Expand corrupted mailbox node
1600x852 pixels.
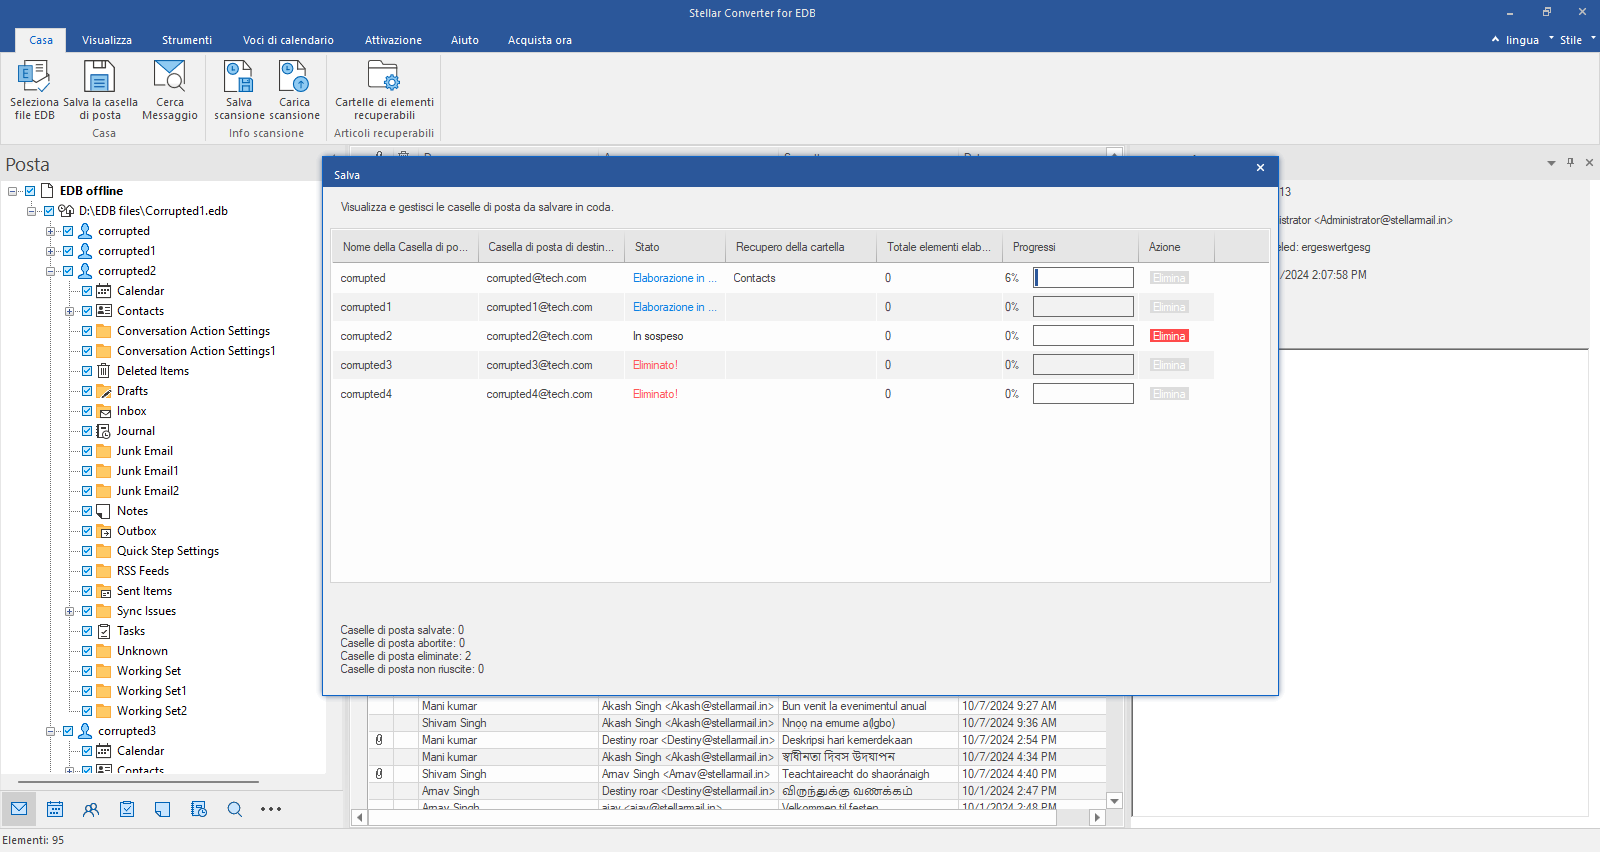tap(51, 231)
